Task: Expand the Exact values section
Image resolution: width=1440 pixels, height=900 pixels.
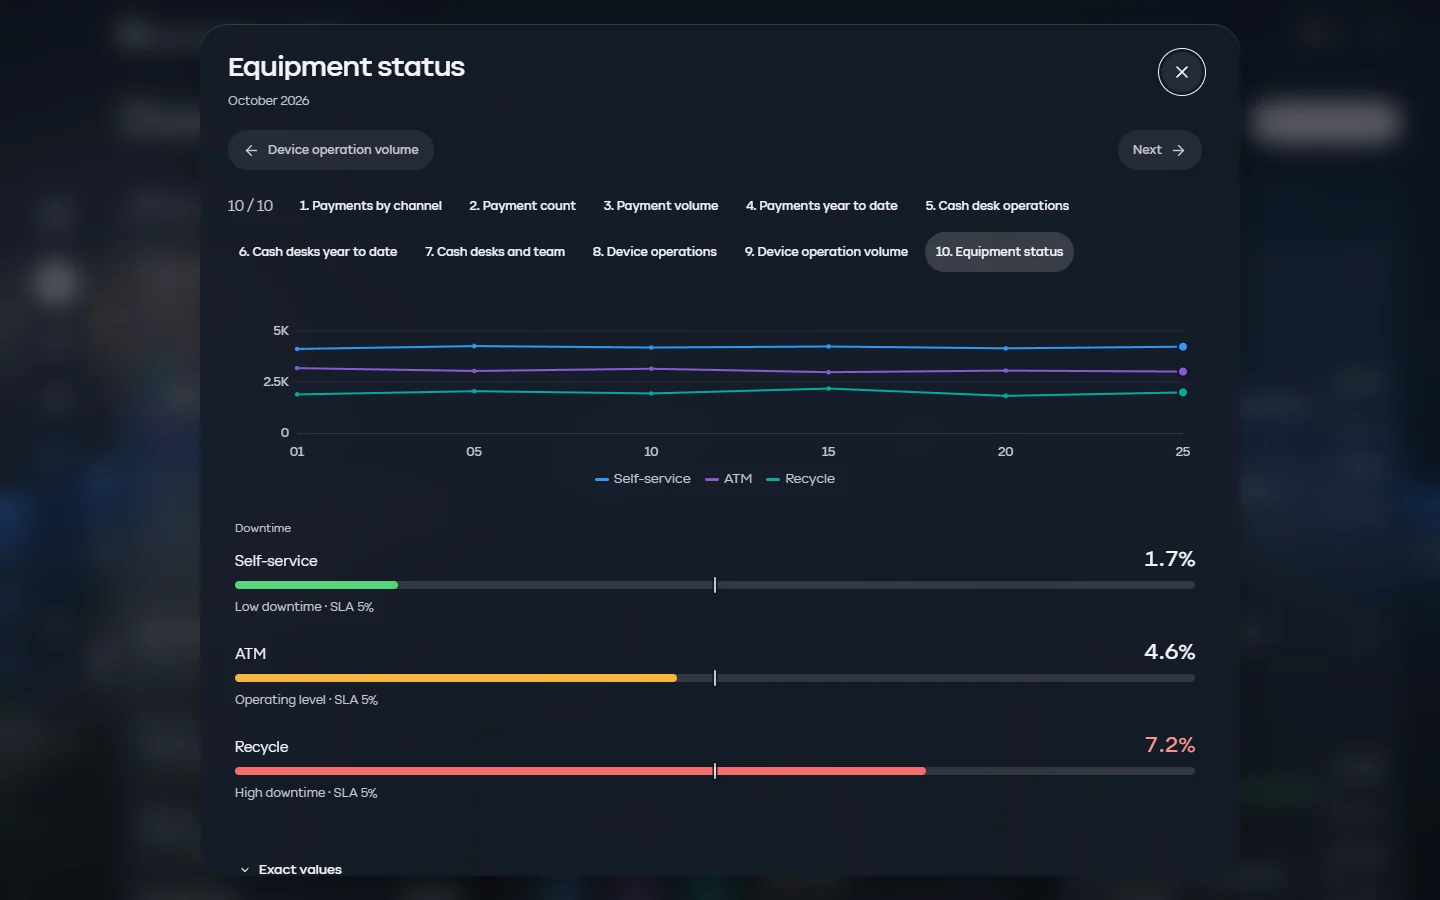Action: (291, 870)
